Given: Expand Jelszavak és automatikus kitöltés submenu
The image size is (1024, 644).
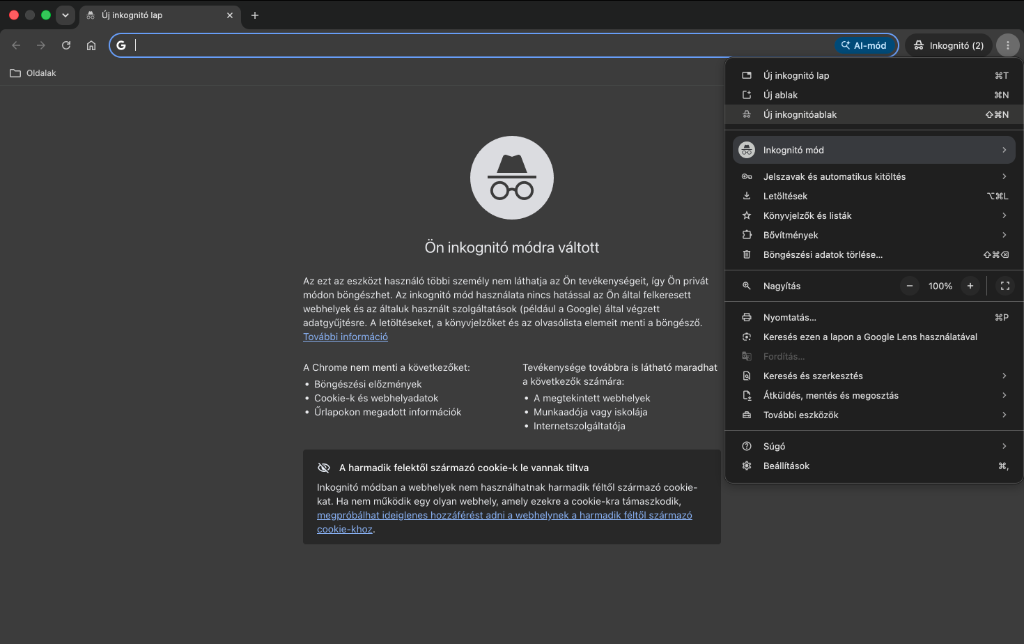Looking at the screenshot, I should [874, 176].
